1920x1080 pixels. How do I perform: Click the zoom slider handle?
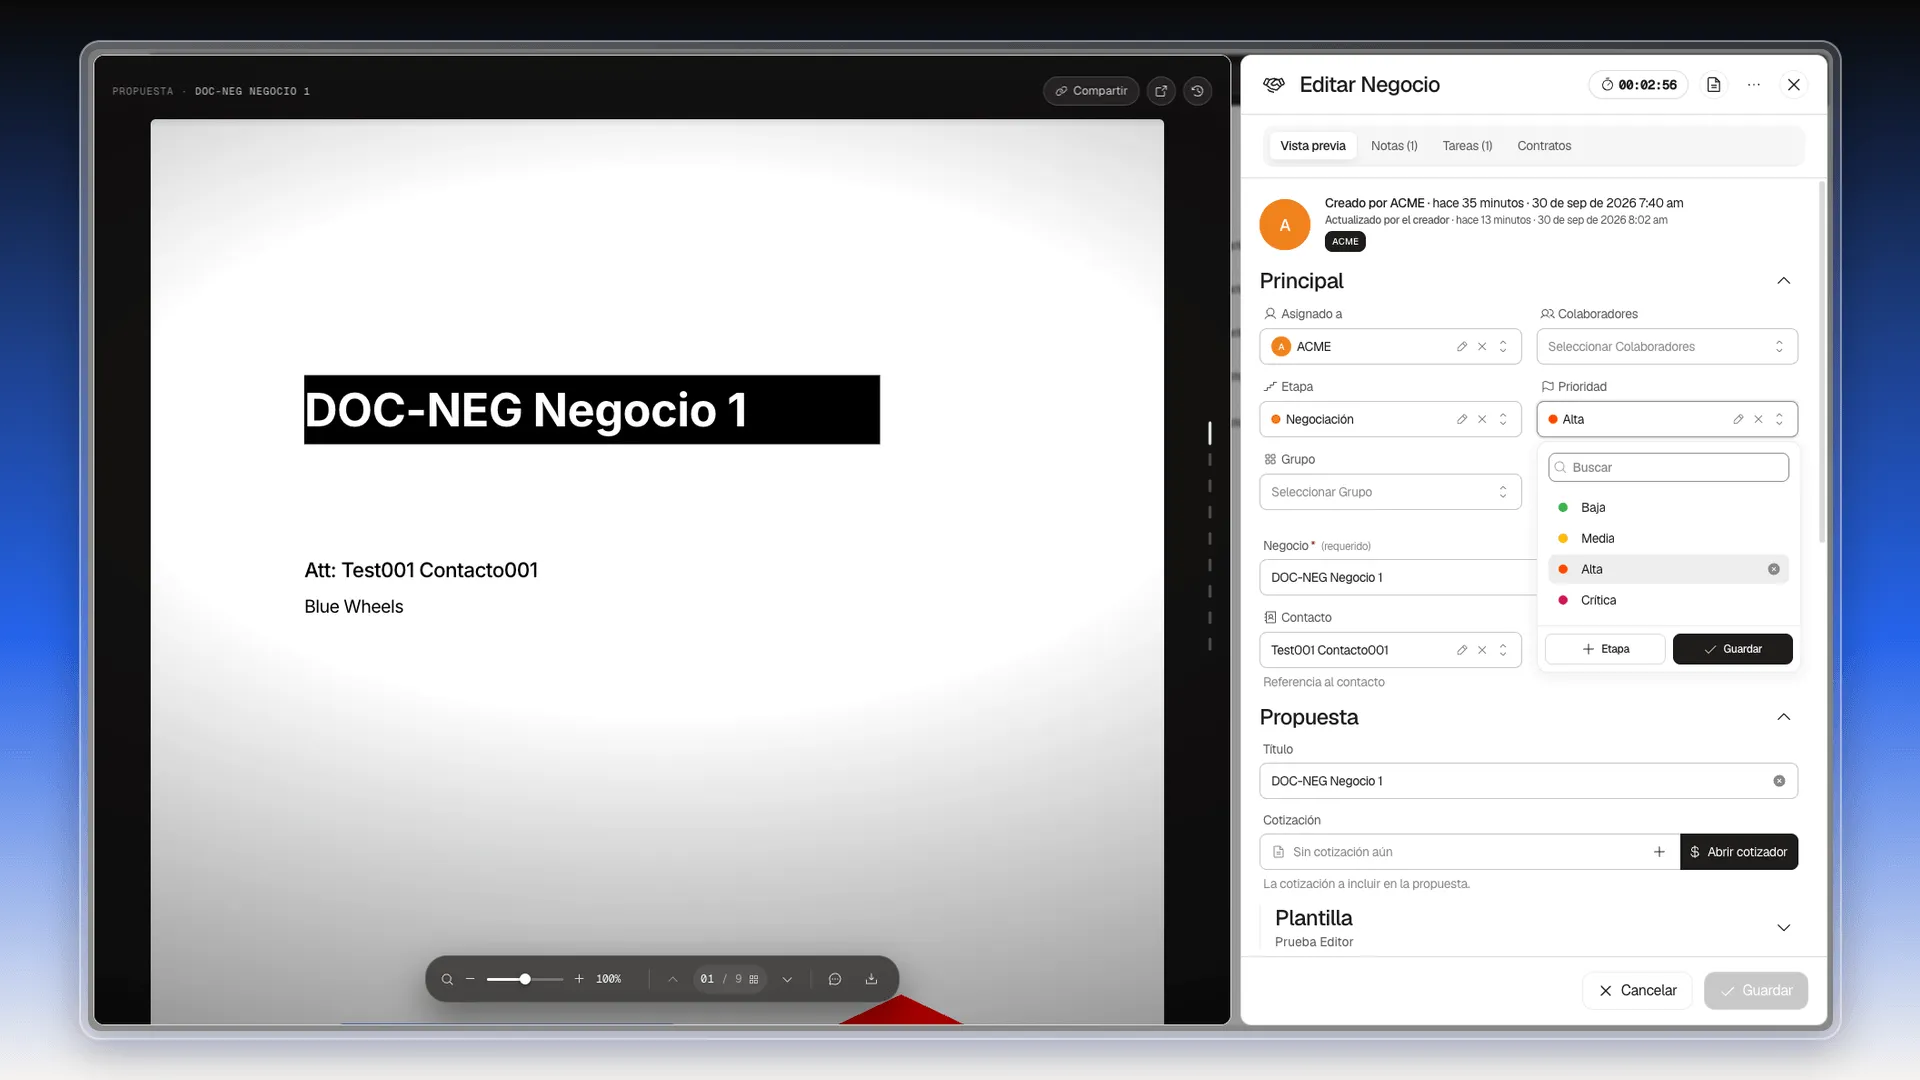click(x=525, y=979)
